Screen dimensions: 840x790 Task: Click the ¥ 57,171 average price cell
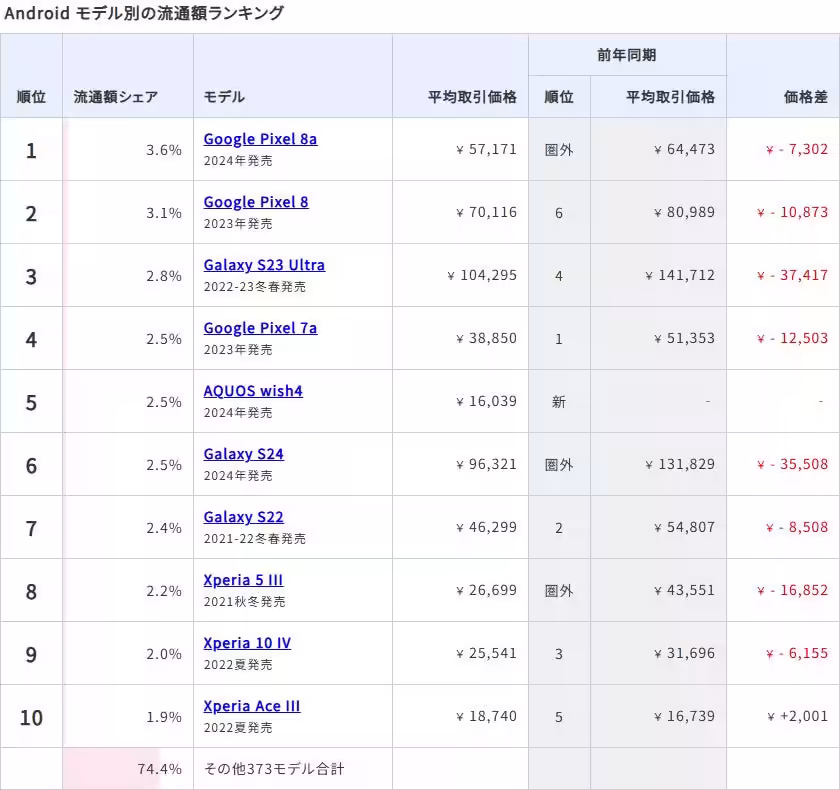[486, 150]
